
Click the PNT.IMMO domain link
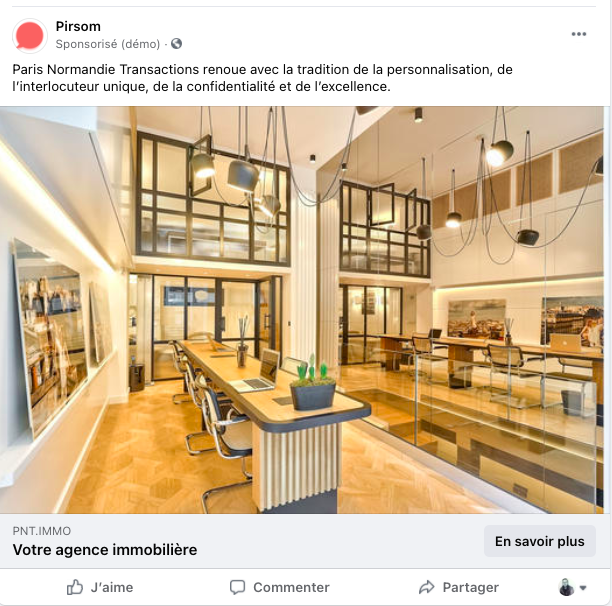tap(42, 531)
